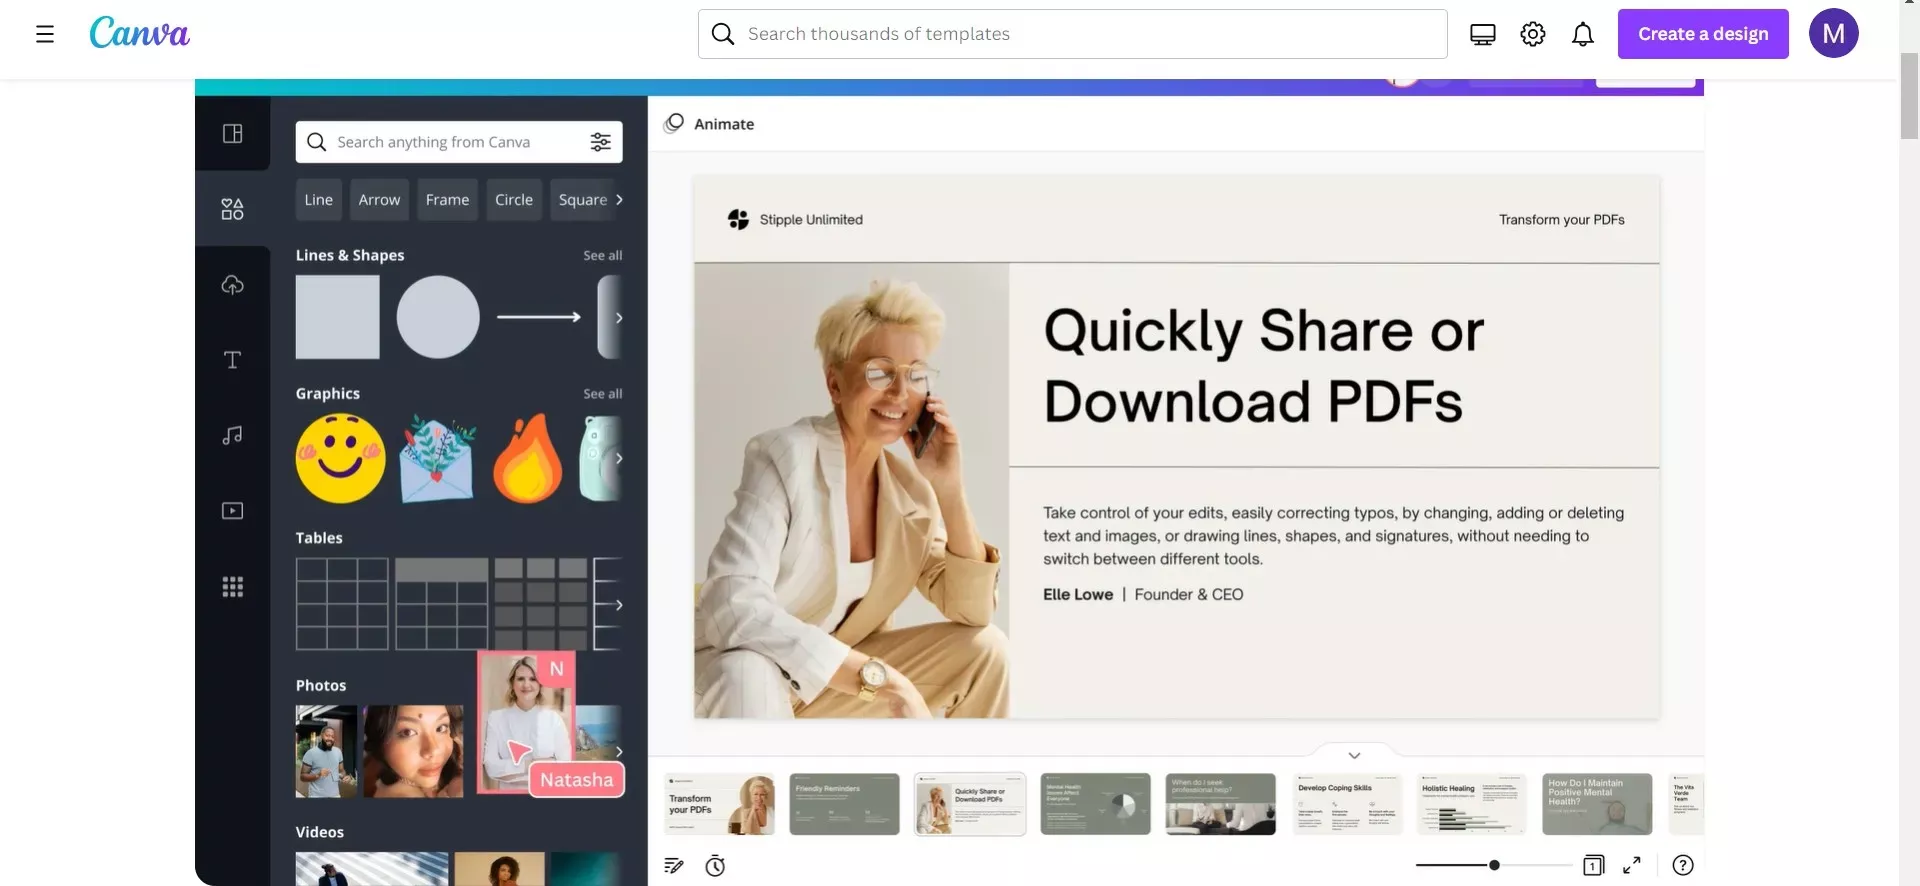The height and width of the screenshot is (886, 1920).
Task: Click the Animate button
Action: [x=709, y=124]
